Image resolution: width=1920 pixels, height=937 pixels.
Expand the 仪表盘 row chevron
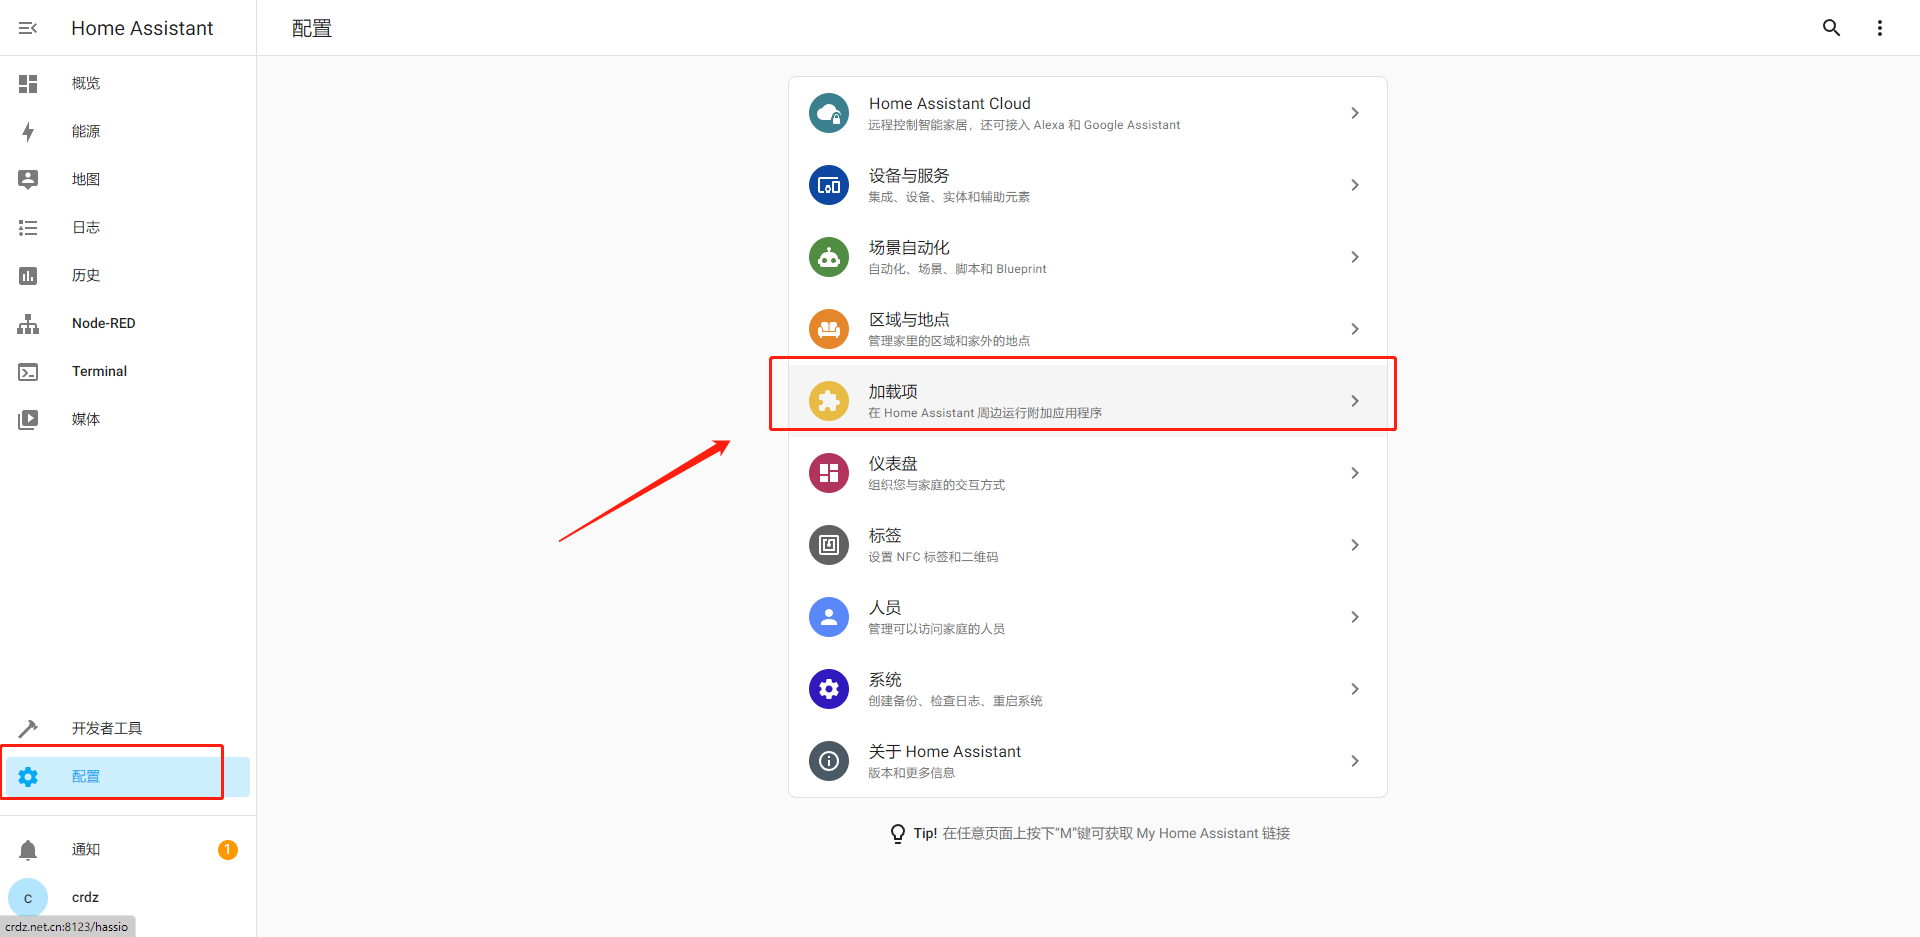[x=1354, y=473]
